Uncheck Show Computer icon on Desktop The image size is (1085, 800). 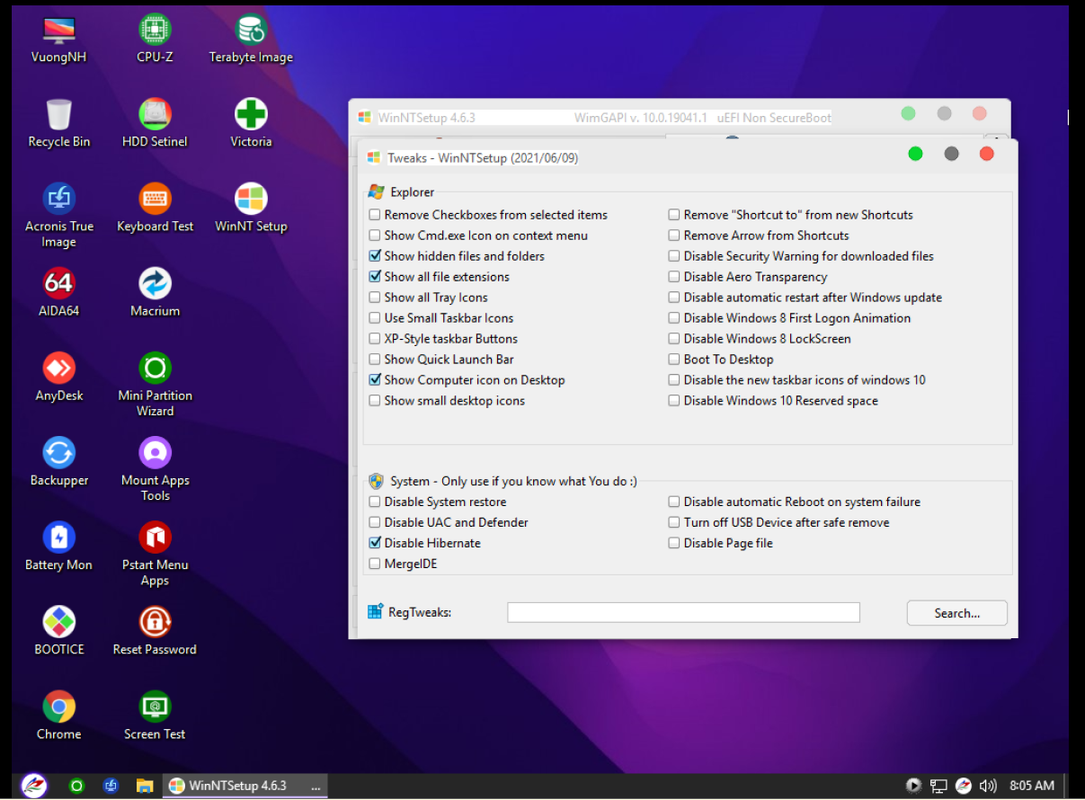click(374, 380)
